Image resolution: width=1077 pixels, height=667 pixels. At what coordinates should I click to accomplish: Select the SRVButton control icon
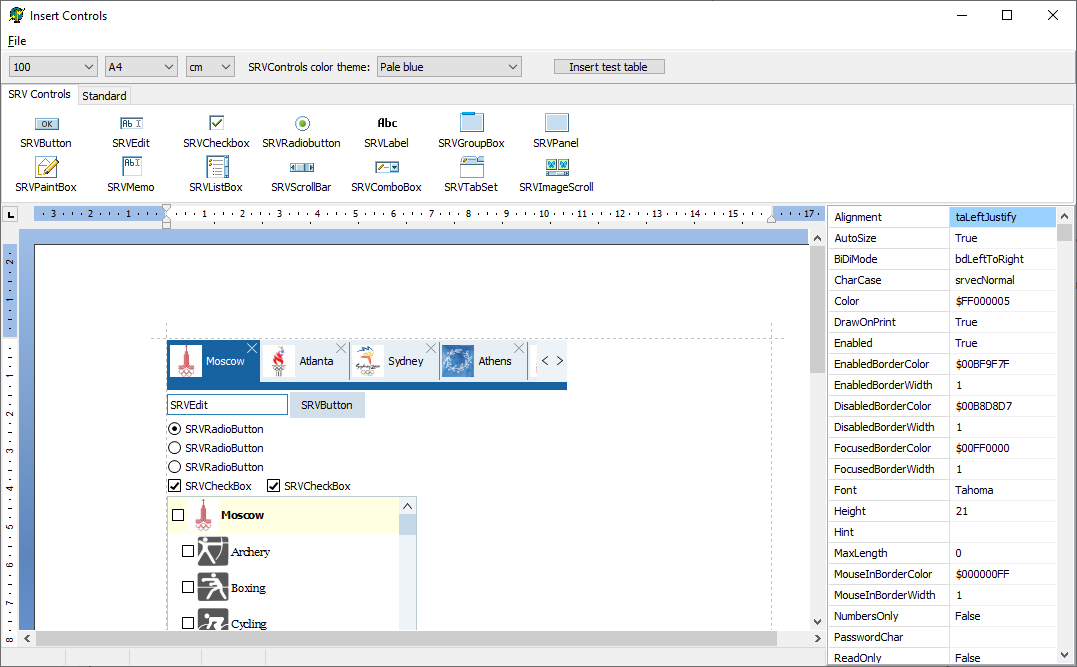click(x=47, y=124)
